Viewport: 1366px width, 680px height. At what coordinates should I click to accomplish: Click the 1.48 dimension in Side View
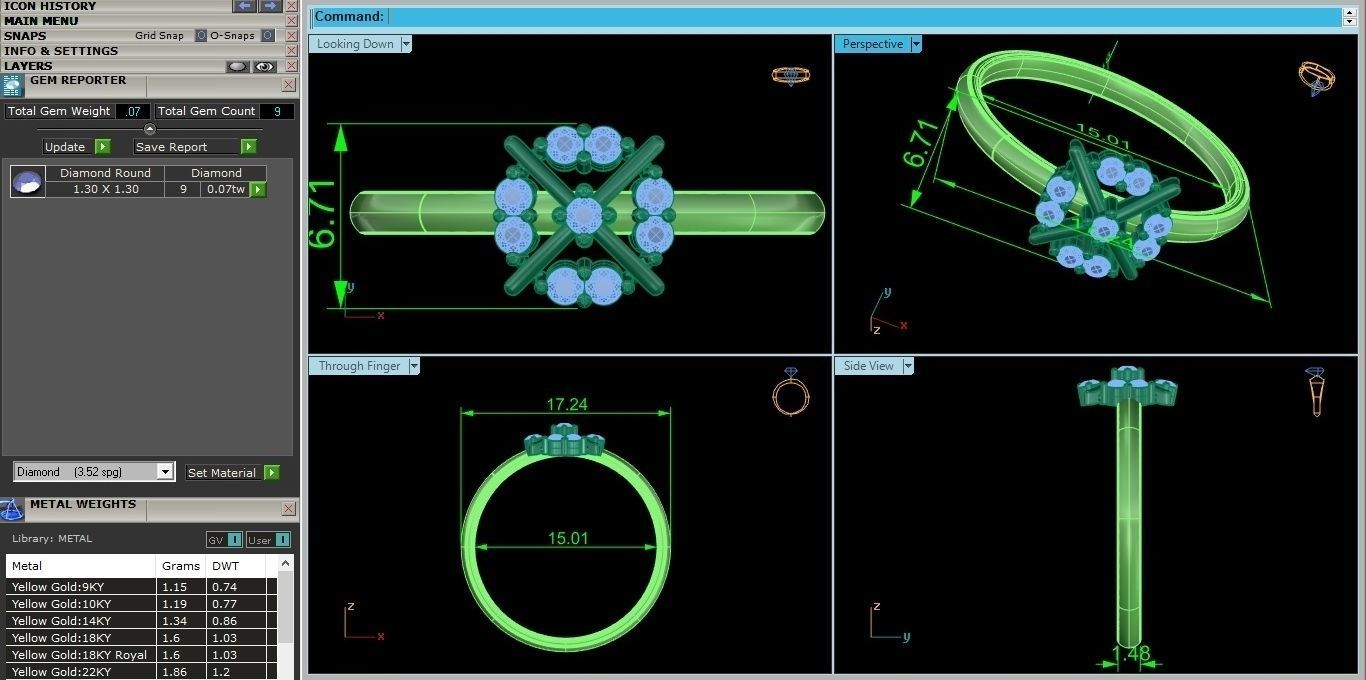click(x=1131, y=654)
